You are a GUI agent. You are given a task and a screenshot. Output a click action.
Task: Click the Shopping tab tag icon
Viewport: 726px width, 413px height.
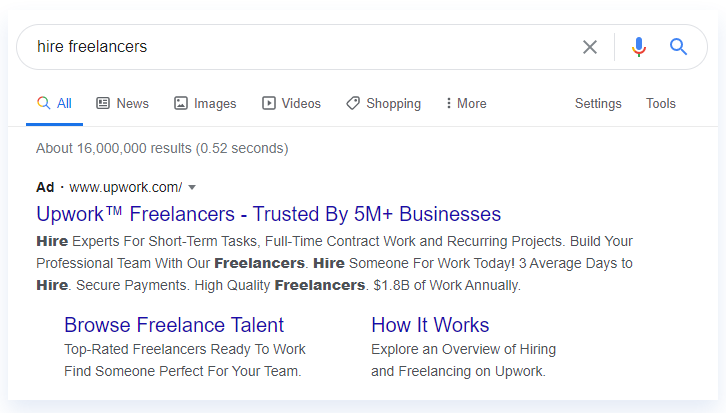pos(353,103)
